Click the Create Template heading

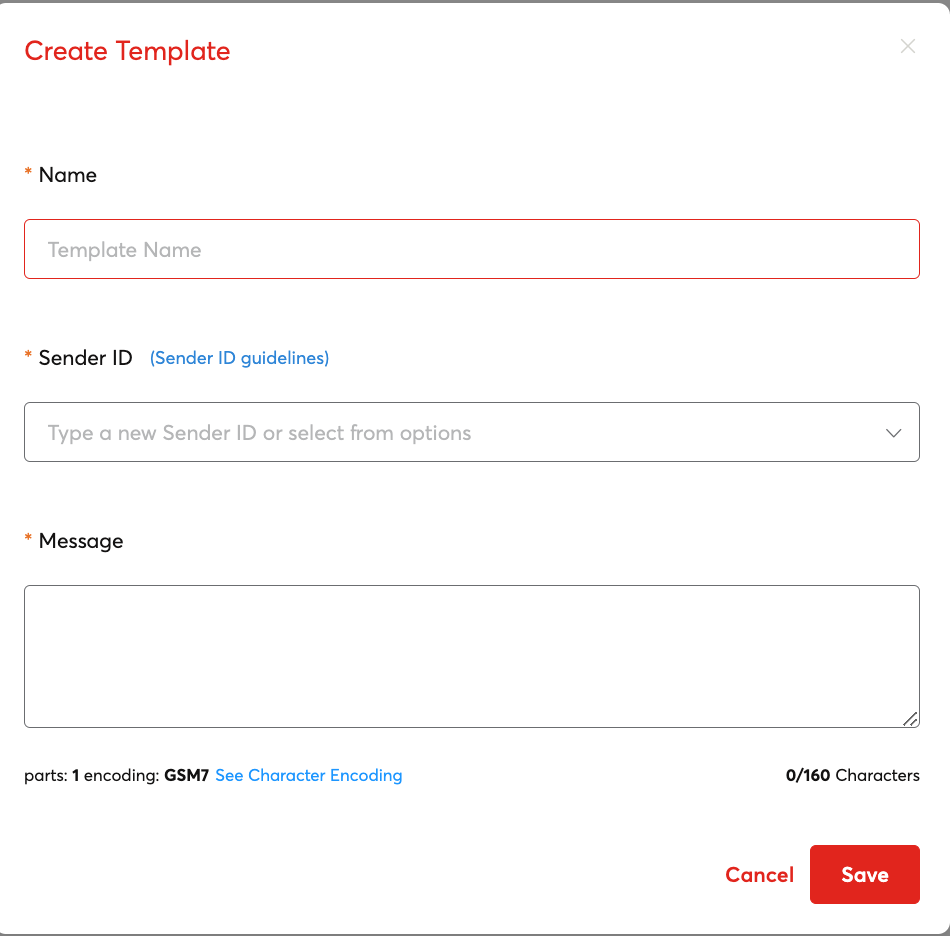click(127, 51)
